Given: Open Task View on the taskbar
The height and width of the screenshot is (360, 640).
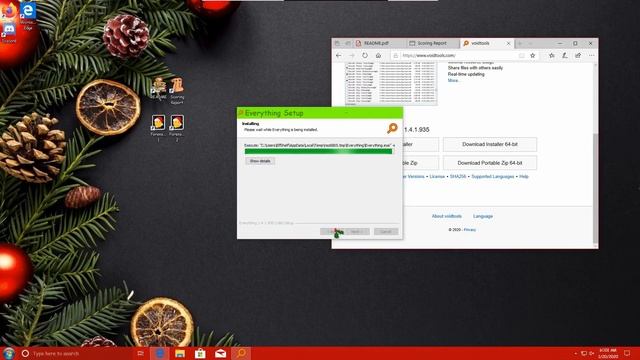Looking at the screenshot, I should click(x=140, y=353).
